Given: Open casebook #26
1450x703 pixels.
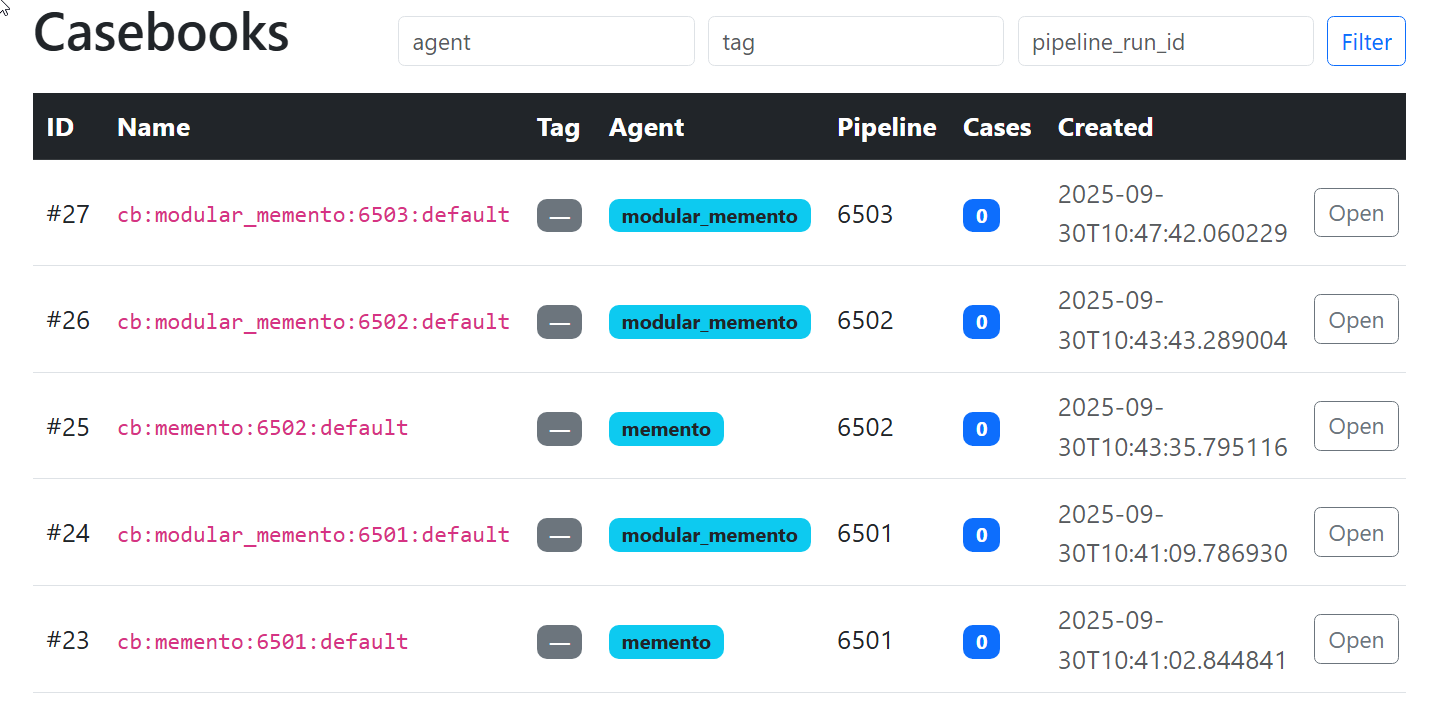Looking at the screenshot, I should coord(1355,320).
